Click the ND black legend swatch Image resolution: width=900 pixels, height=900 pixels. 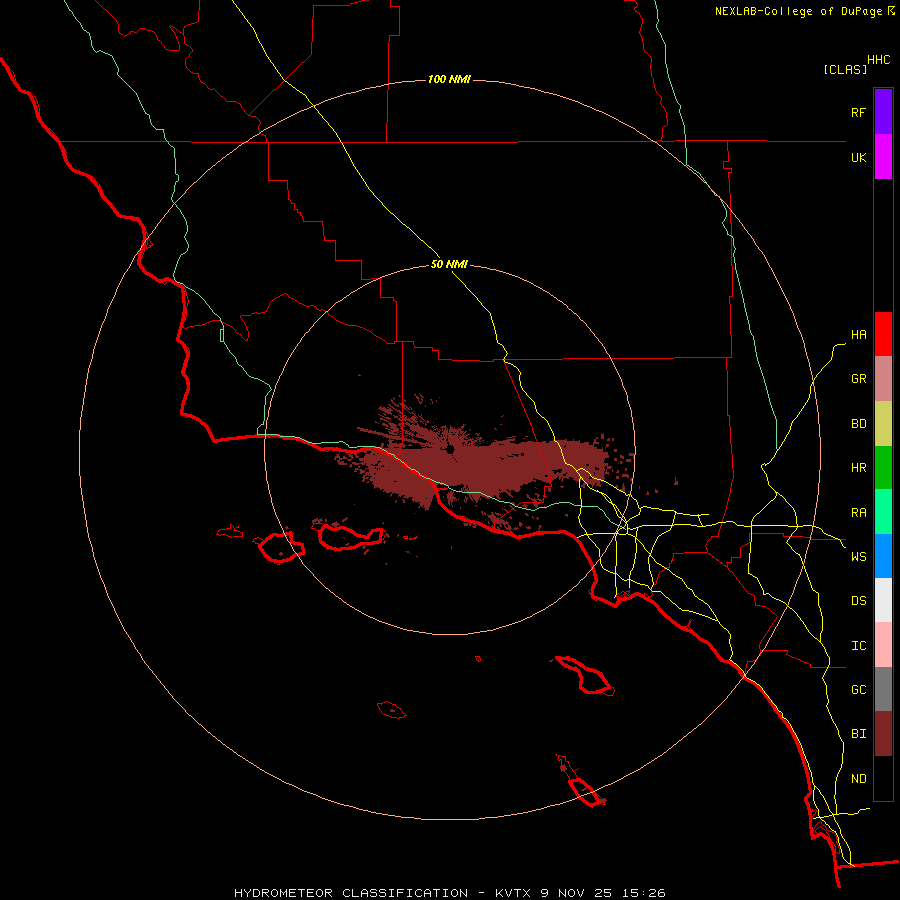[x=883, y=778]
